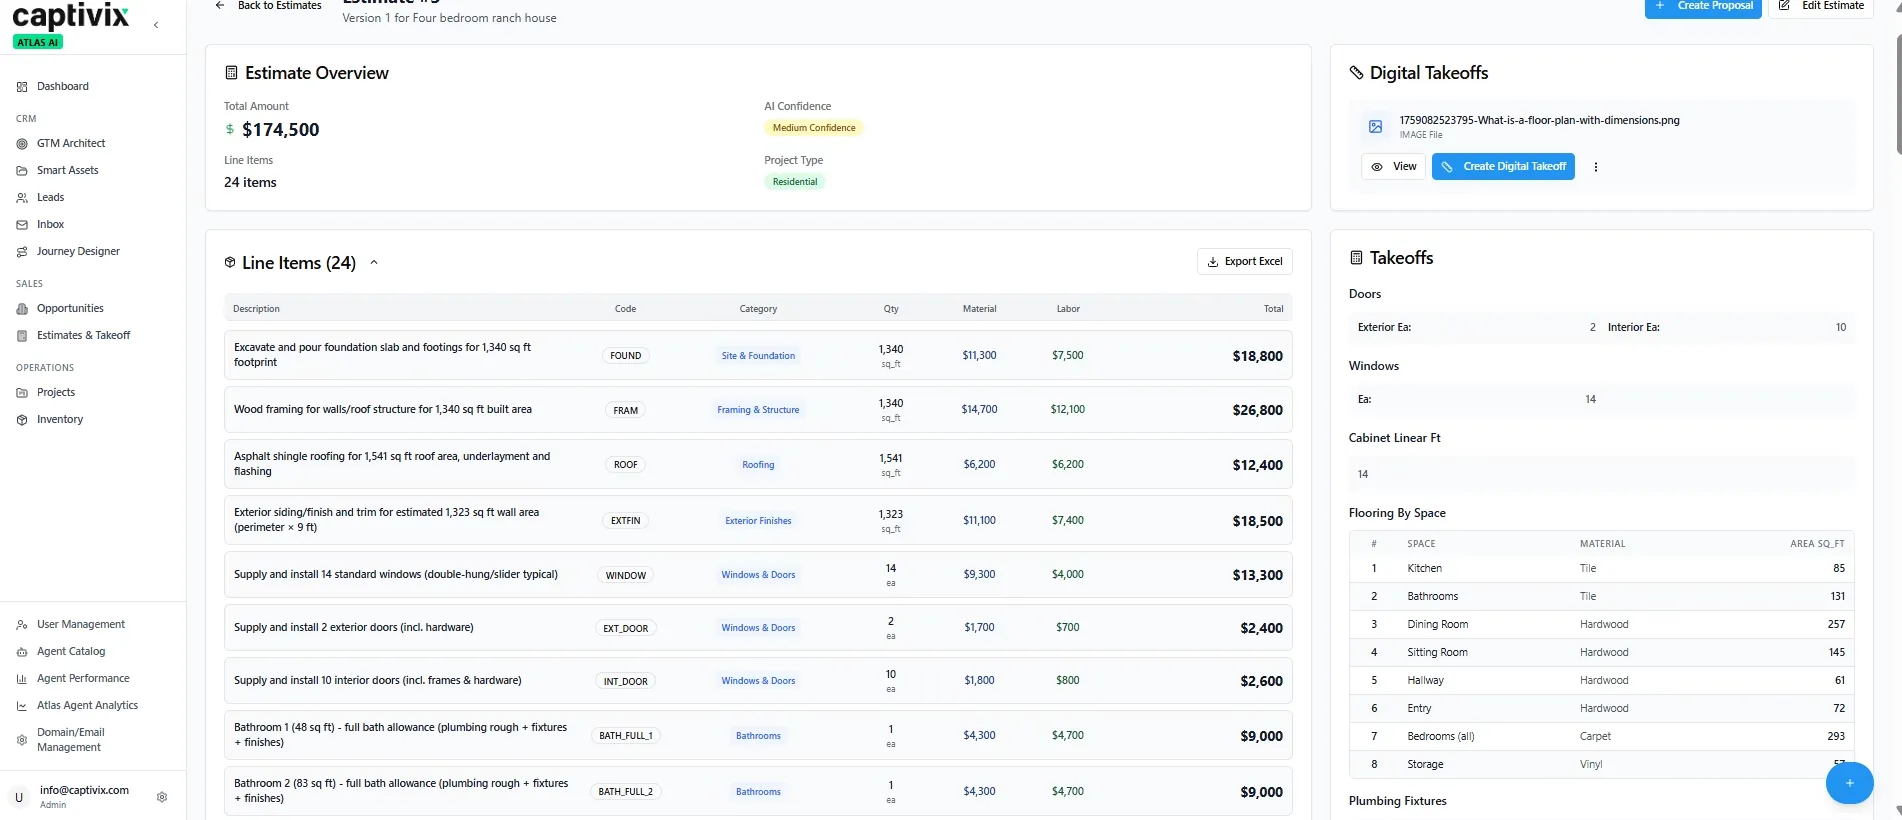Click the Digital Takeoffs ruler icon
This screenshot has height=820, width=1902.
[x=1357, y=73]
